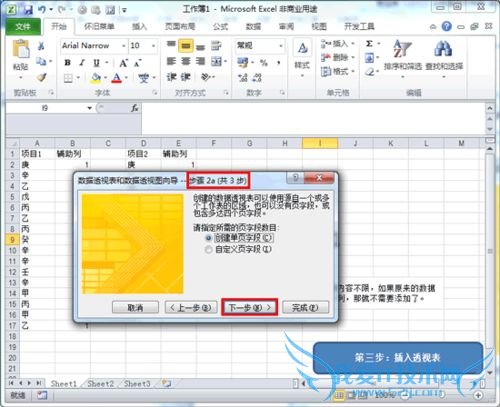Click the Wrap Text icon
The height and width of the screenshot is (407, 500).
coord(216,46)
